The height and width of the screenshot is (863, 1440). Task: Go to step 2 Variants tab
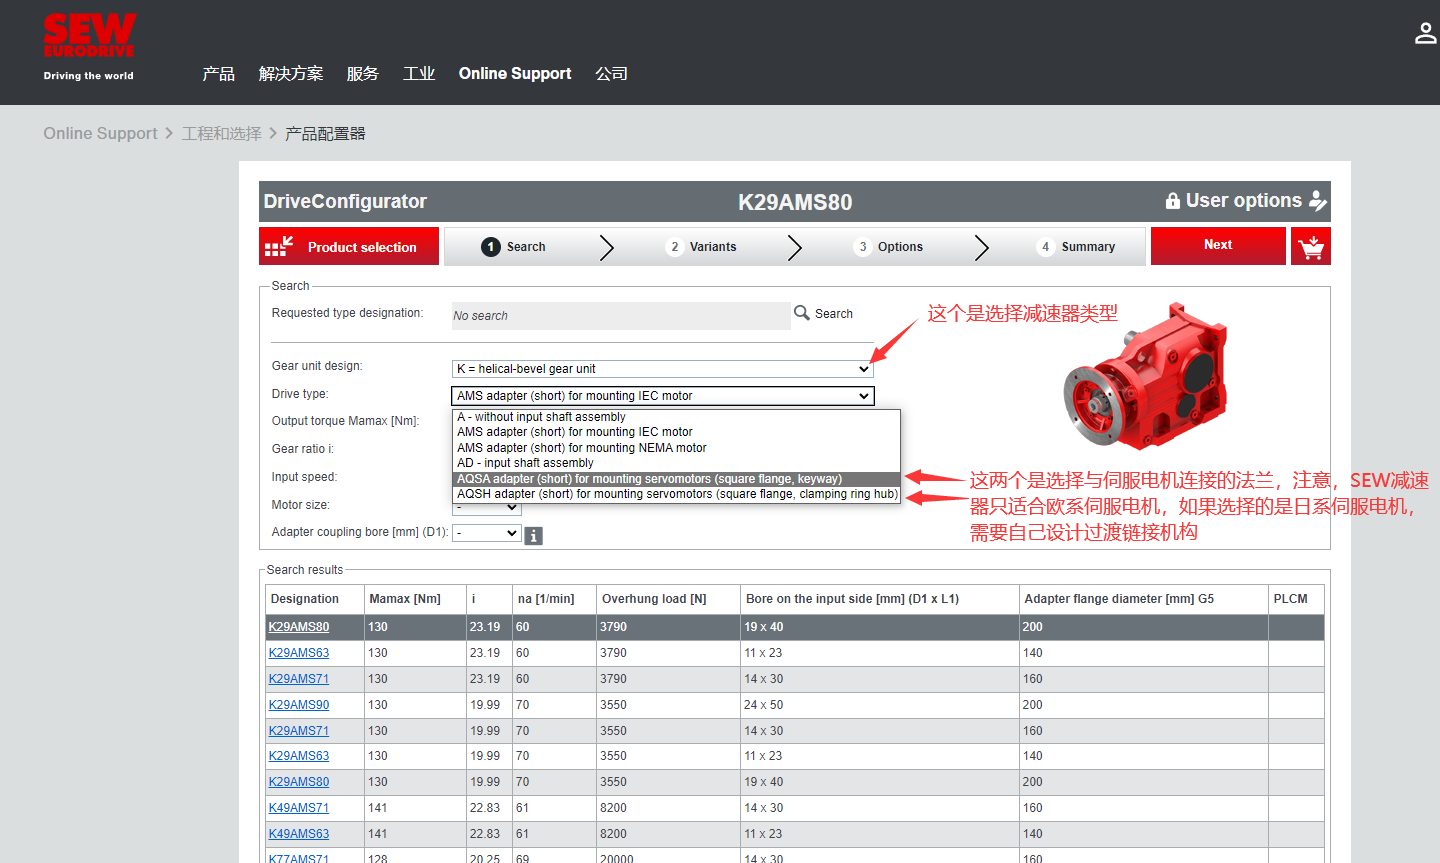pyautogui.click(x=702, y=247)
